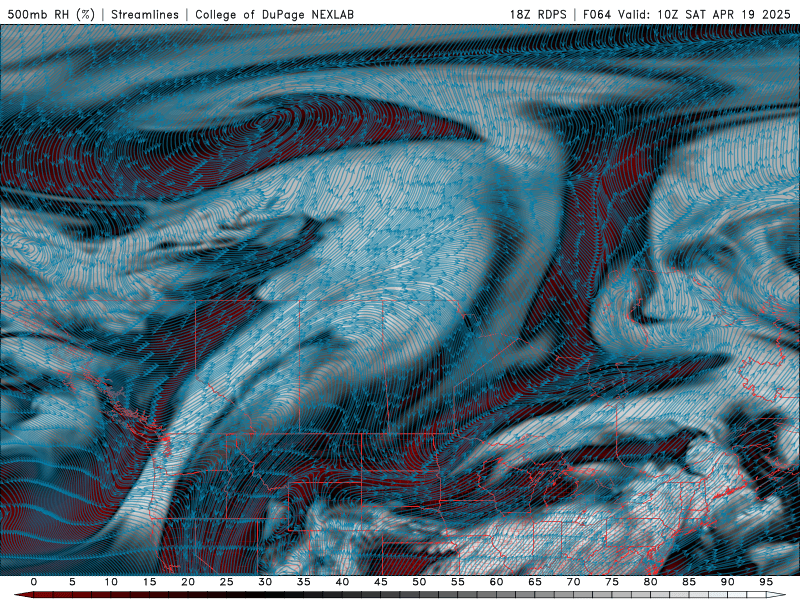Select the 'Streamlines' label in the header
800x600 pixels.
pos(145,14)
